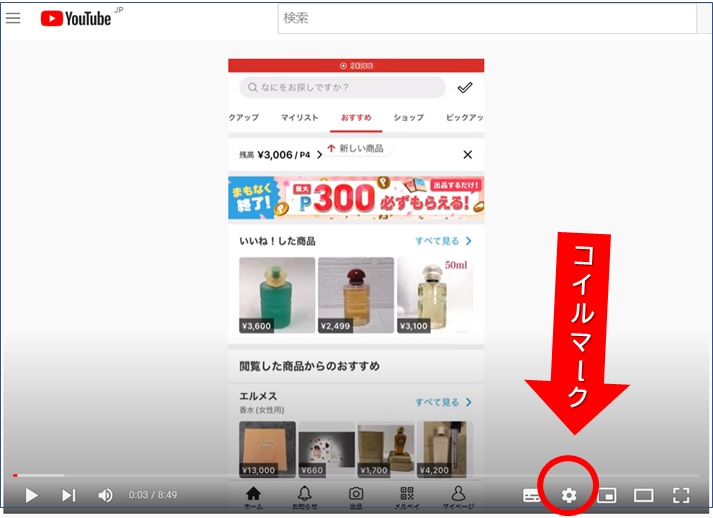Open the video settings gear icon
Screen dimensions: 713x518
pyautogui.click(x=569, y=495)
